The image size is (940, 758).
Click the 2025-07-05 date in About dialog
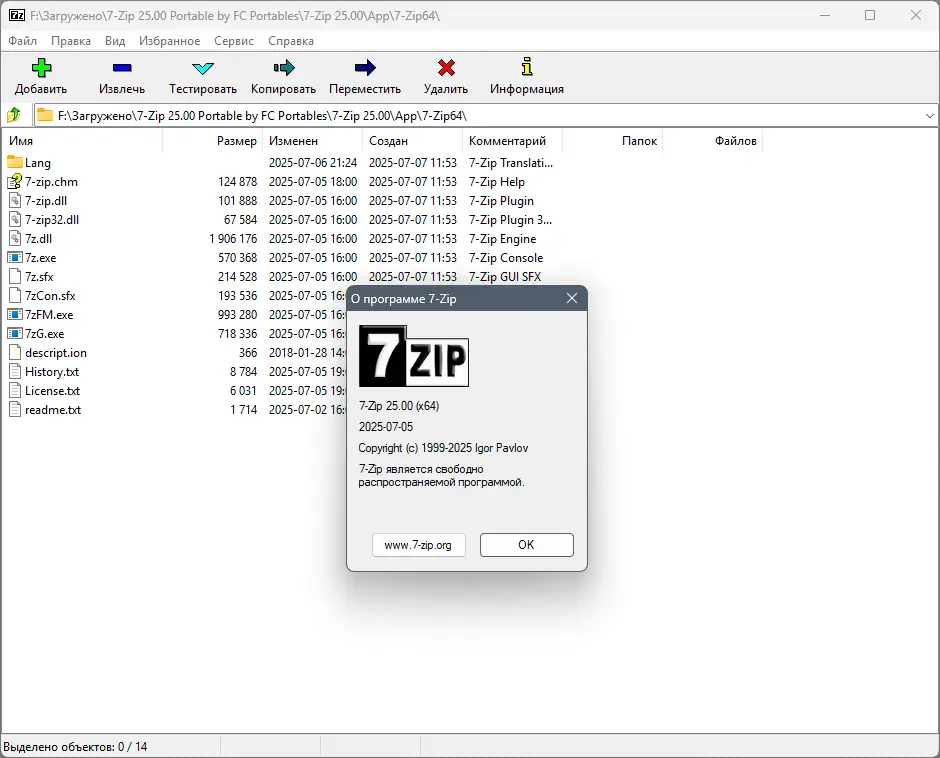pos(385,427)
